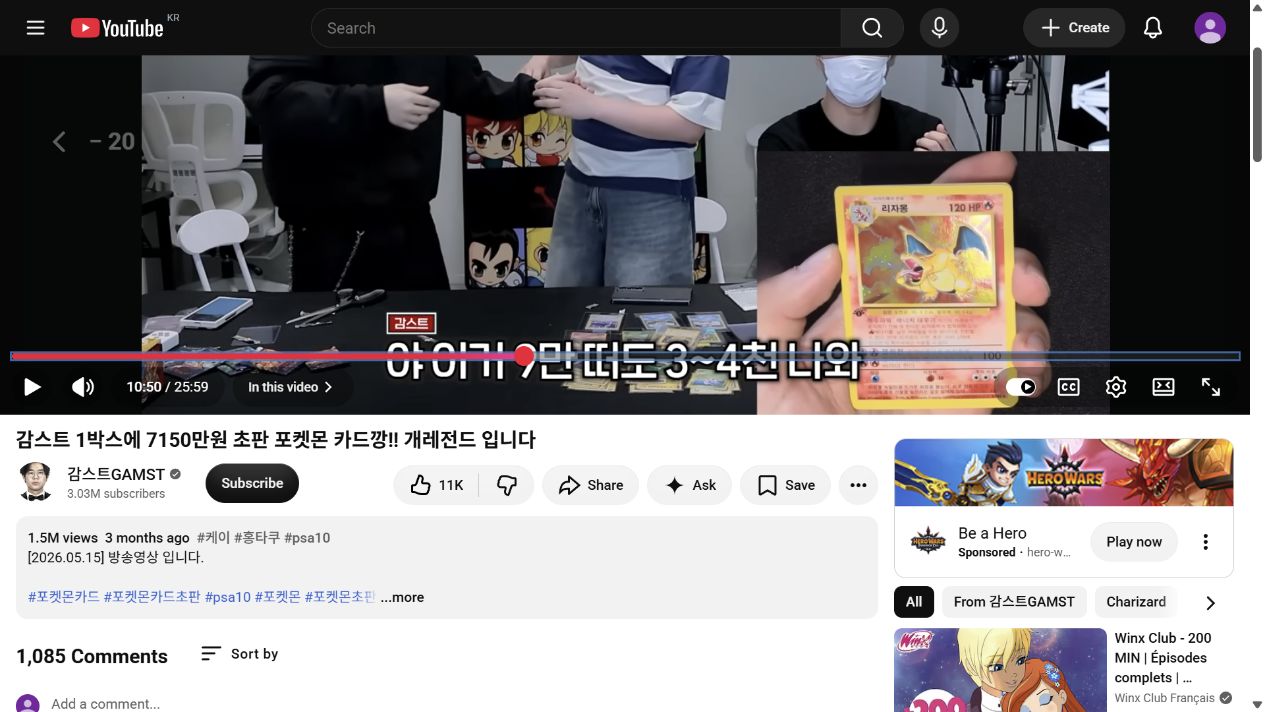Mute the video volume
This screenshot has height=712, width=1265.
[x=83, y=387]
